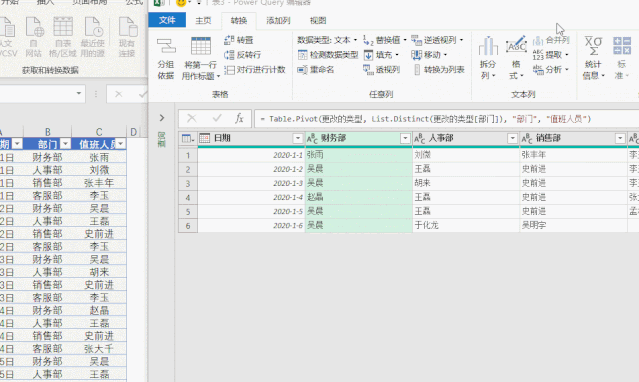The width and height of the screenshot is (639, 382).
Task: Click 检测数据类型 button
Action: (328, 55)
